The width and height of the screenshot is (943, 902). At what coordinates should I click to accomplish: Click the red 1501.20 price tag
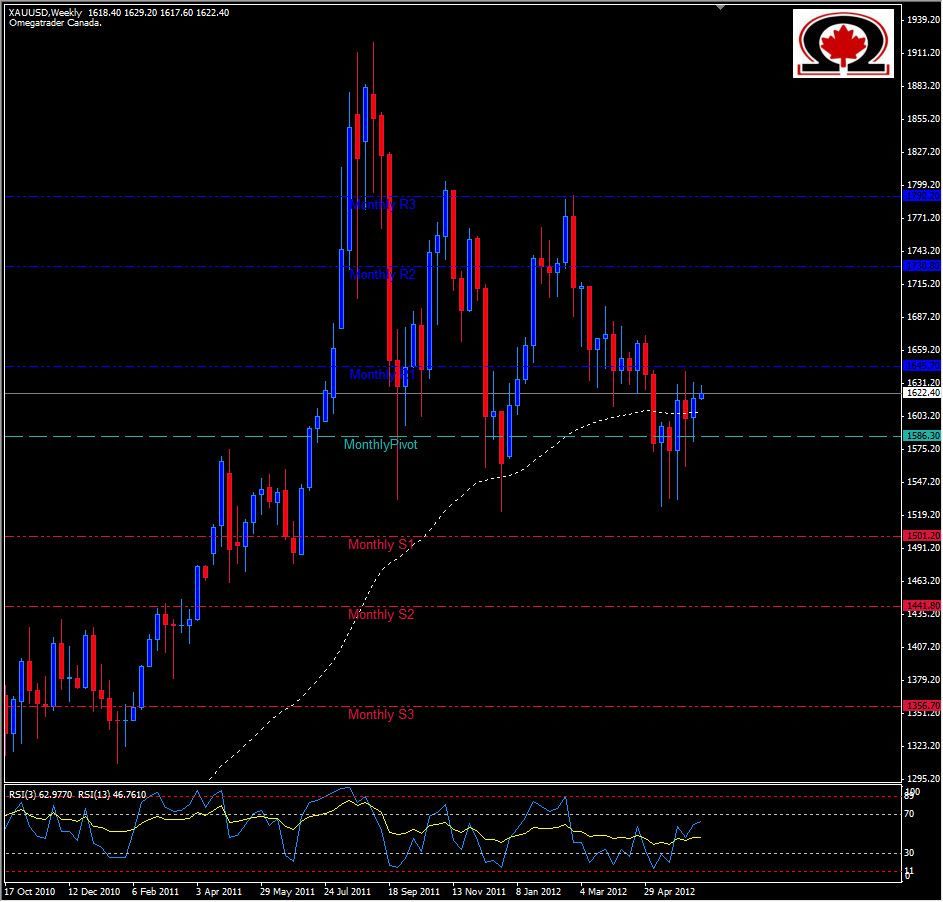tap(919, 534)
